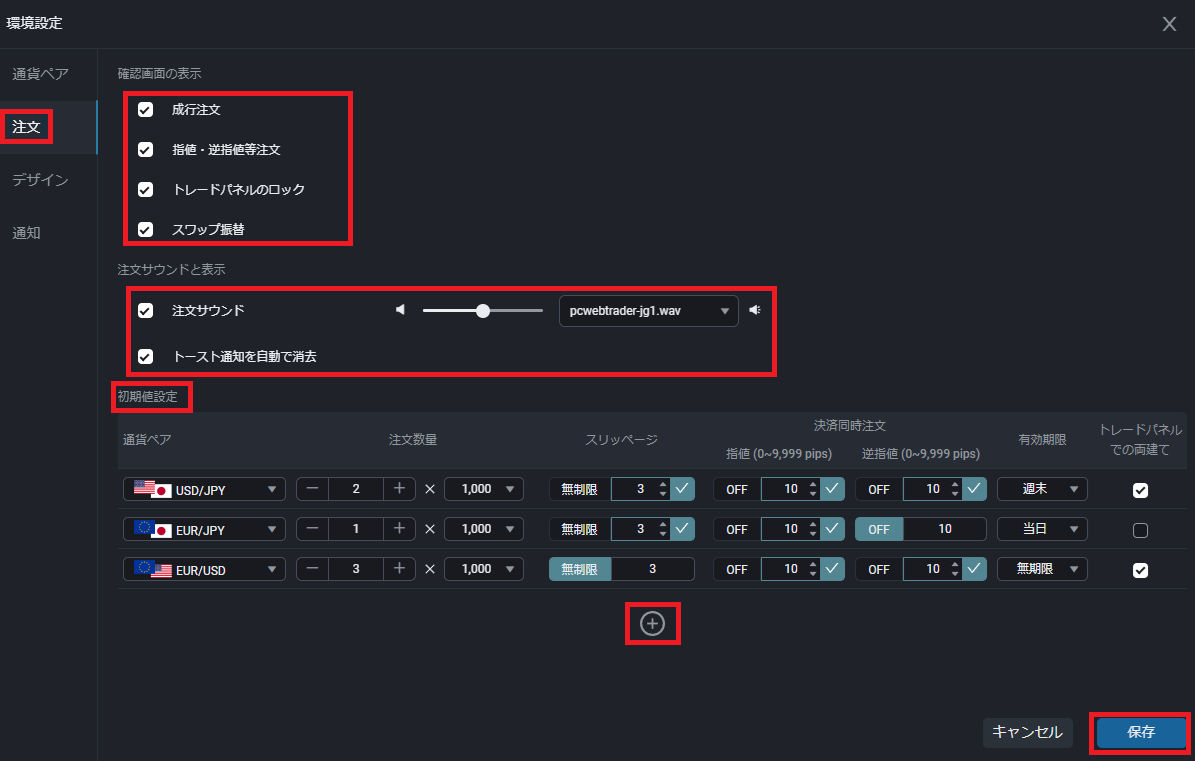
Task: Enable 両建て checkbox for EUR/JPY row
Action: pyautogui.click(x=1140, y=531)
